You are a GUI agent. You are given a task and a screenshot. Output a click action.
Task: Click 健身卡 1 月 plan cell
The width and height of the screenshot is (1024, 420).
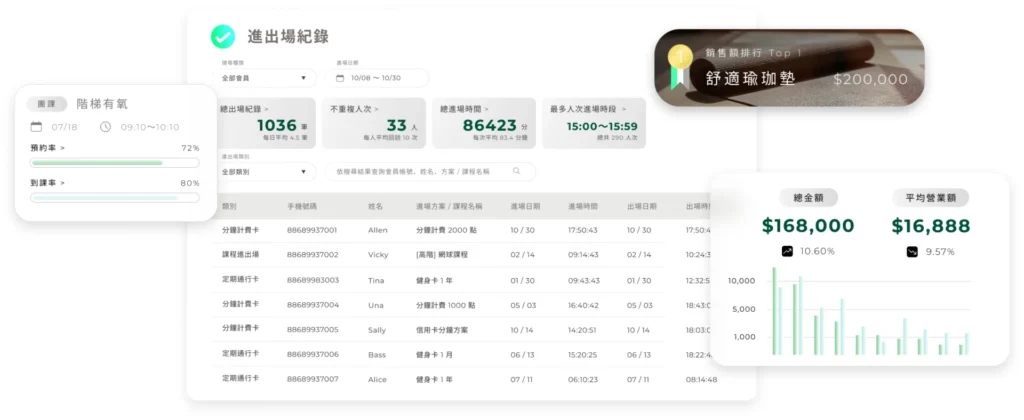(434, 355)
